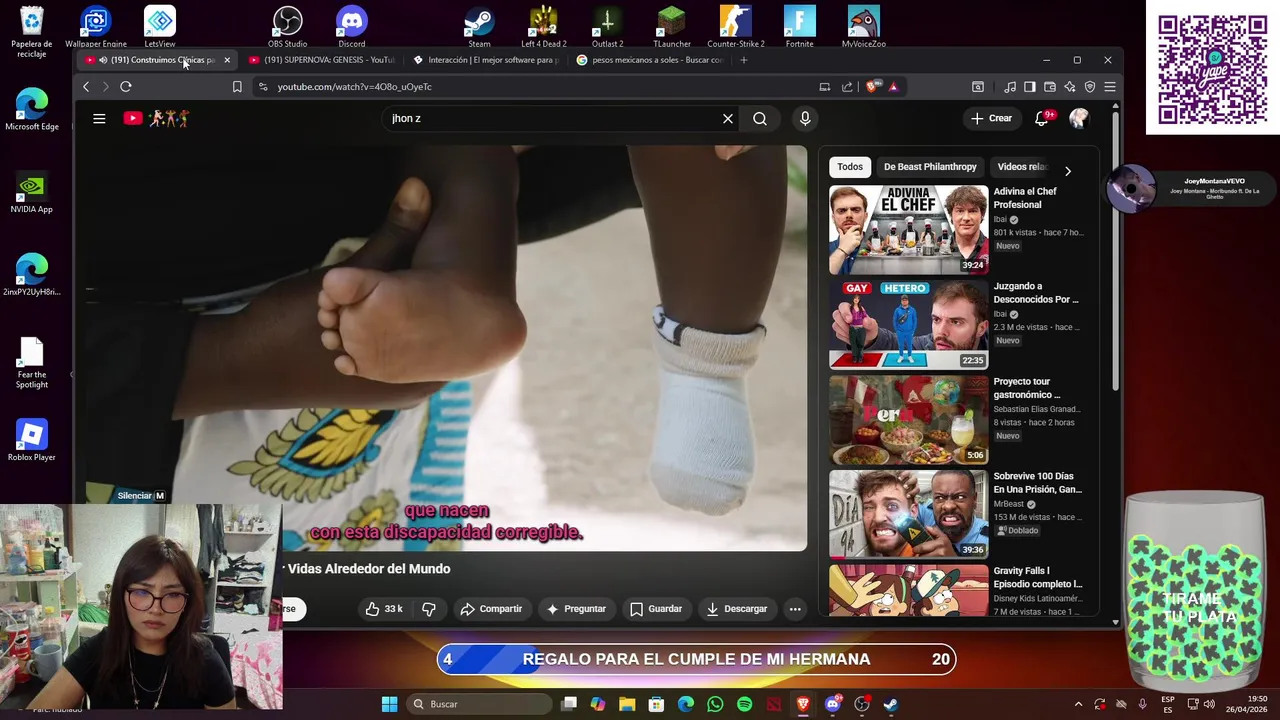
Task: Click the install app icon in address bar
Action: (825, 87)
